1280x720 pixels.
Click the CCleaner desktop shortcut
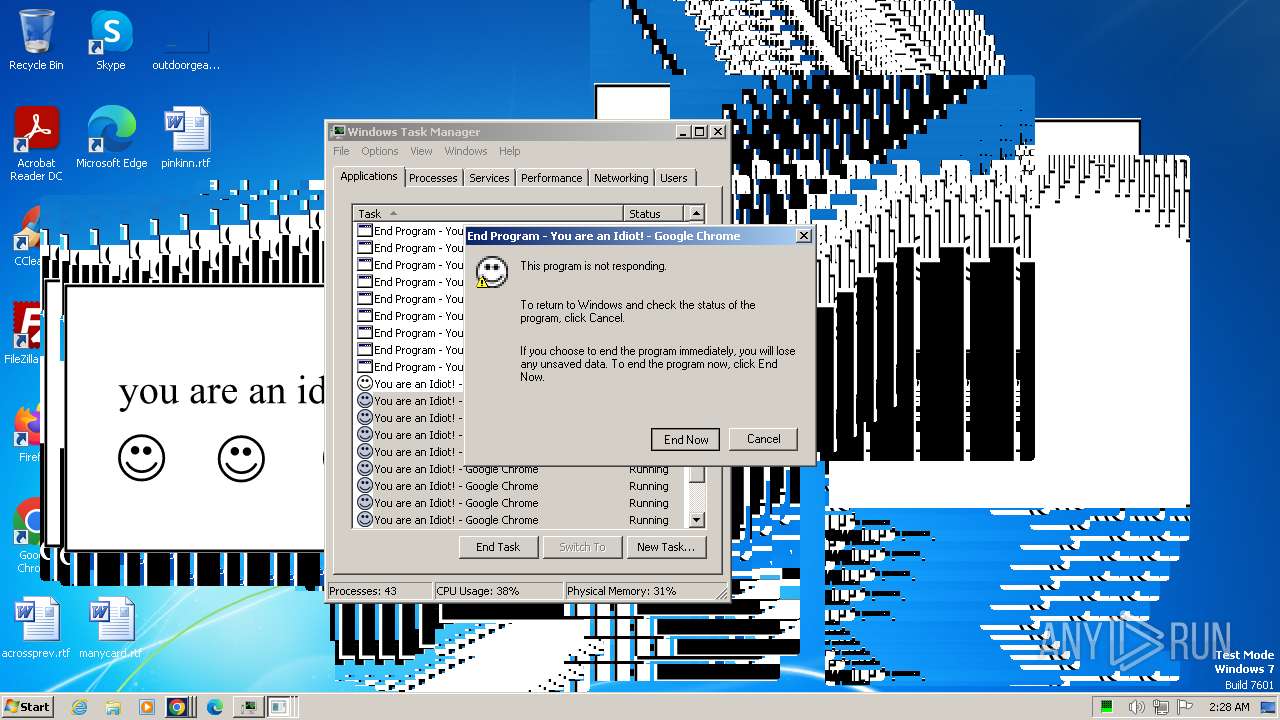(x=26, y=236)
